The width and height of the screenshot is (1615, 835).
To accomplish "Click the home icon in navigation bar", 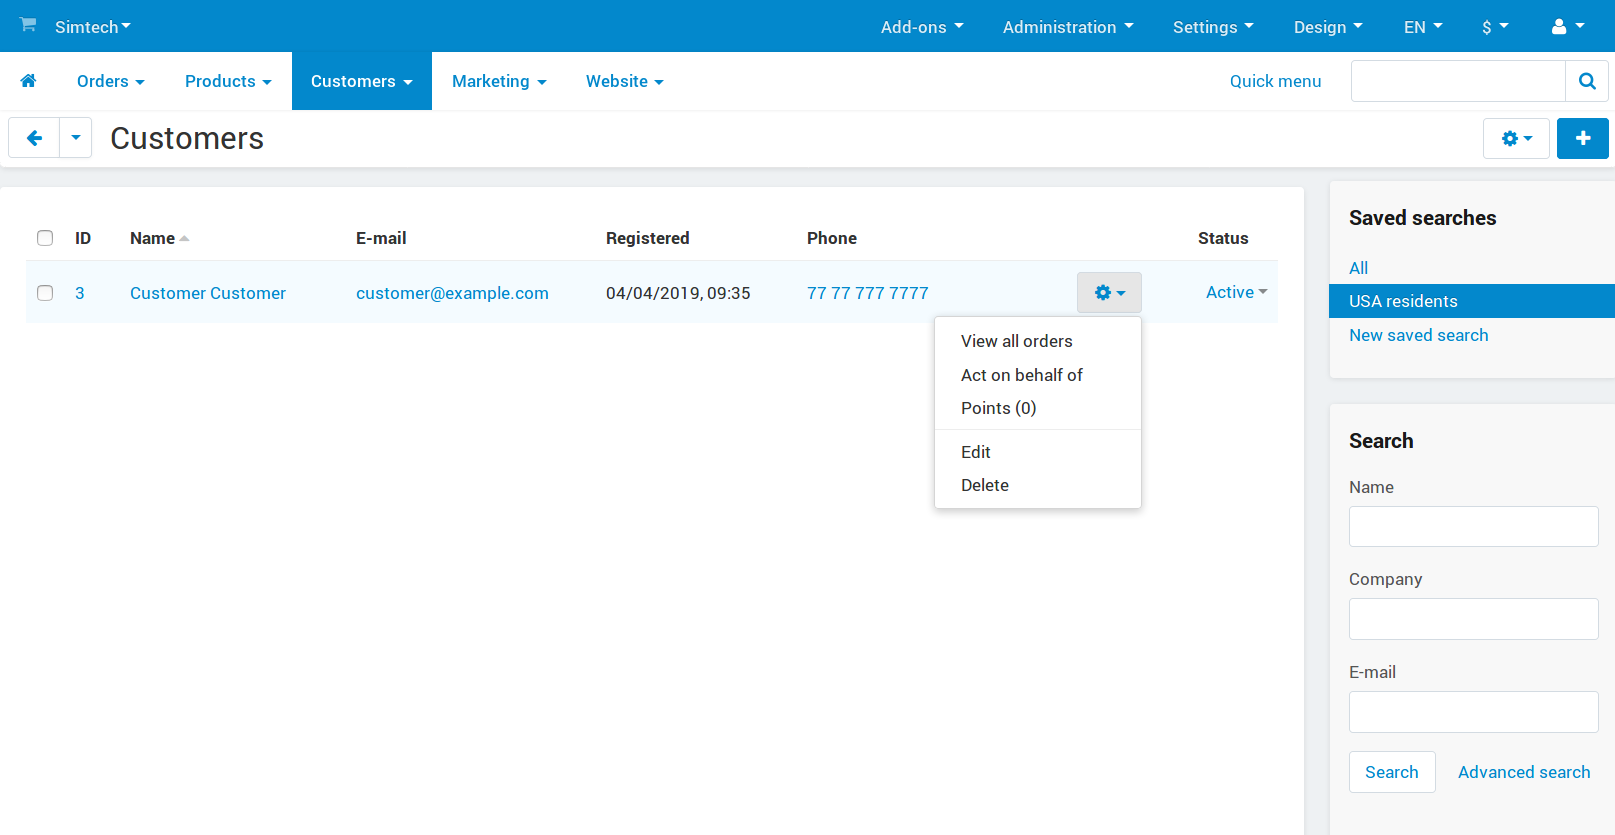I will pos(28,81).
